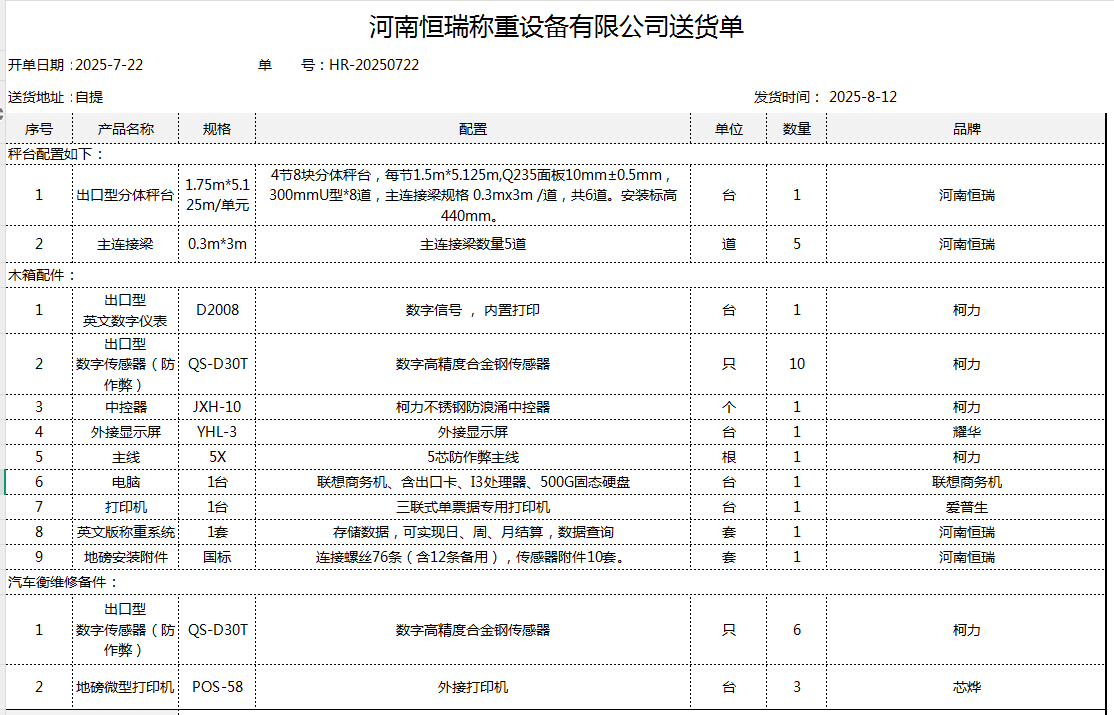The image size is (1114, 715).
Task: Click the 木箱配件 section label
Action: (43, 275)
